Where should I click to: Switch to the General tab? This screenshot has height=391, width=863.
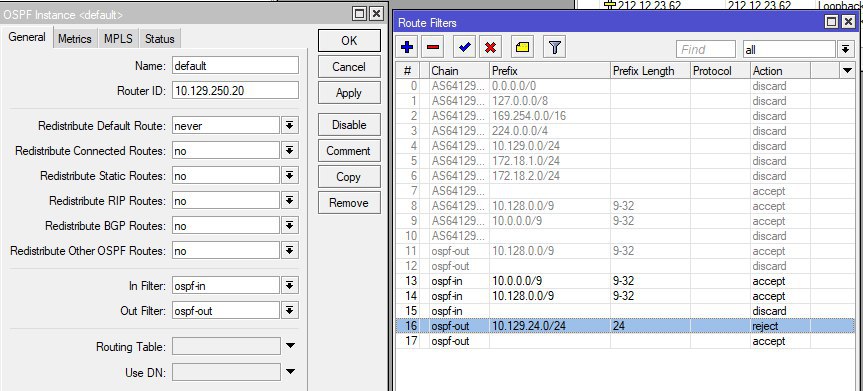27,37
